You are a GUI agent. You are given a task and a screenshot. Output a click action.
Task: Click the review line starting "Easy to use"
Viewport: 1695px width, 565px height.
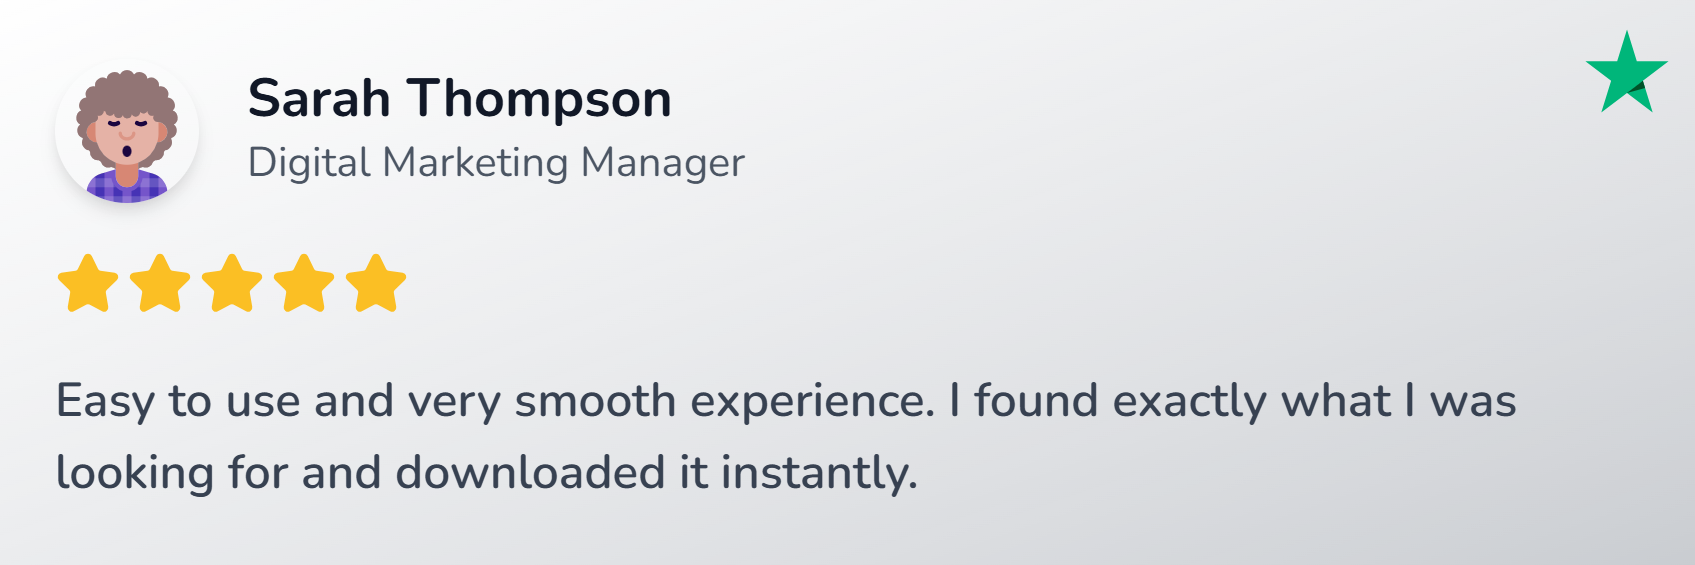coord(786,402)
